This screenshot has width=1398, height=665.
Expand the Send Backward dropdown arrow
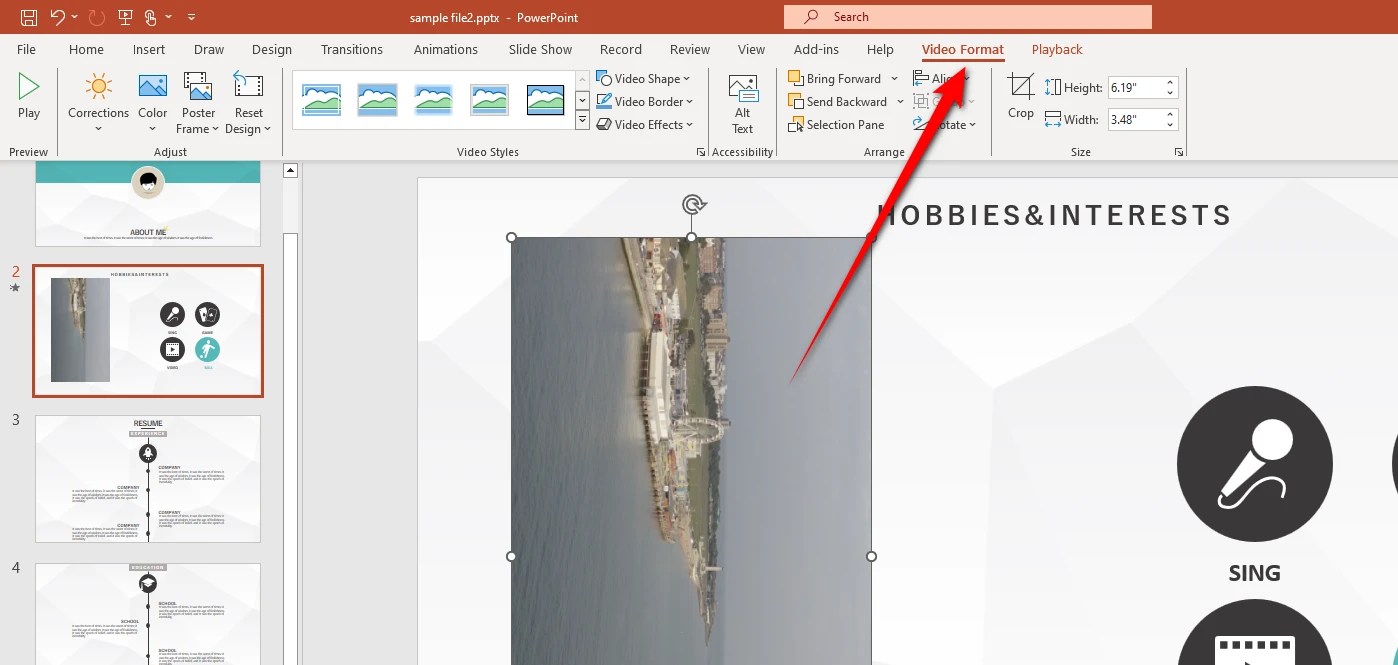(x=899, y=101)
